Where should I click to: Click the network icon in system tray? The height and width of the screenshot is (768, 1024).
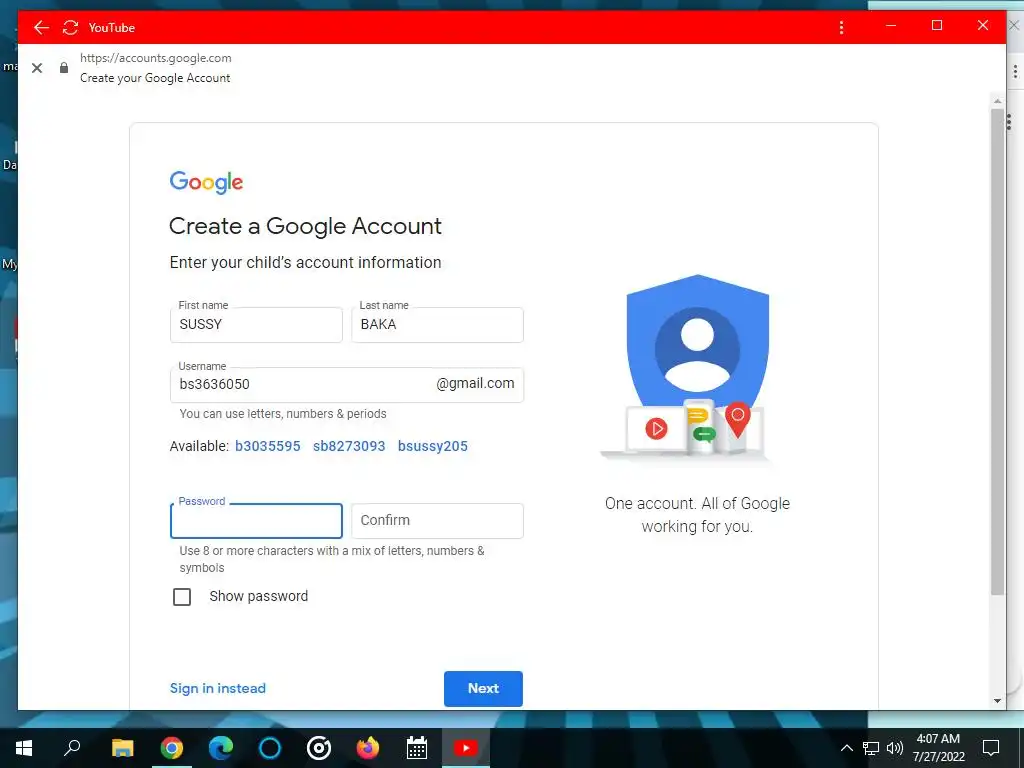(x=871, y=748)
